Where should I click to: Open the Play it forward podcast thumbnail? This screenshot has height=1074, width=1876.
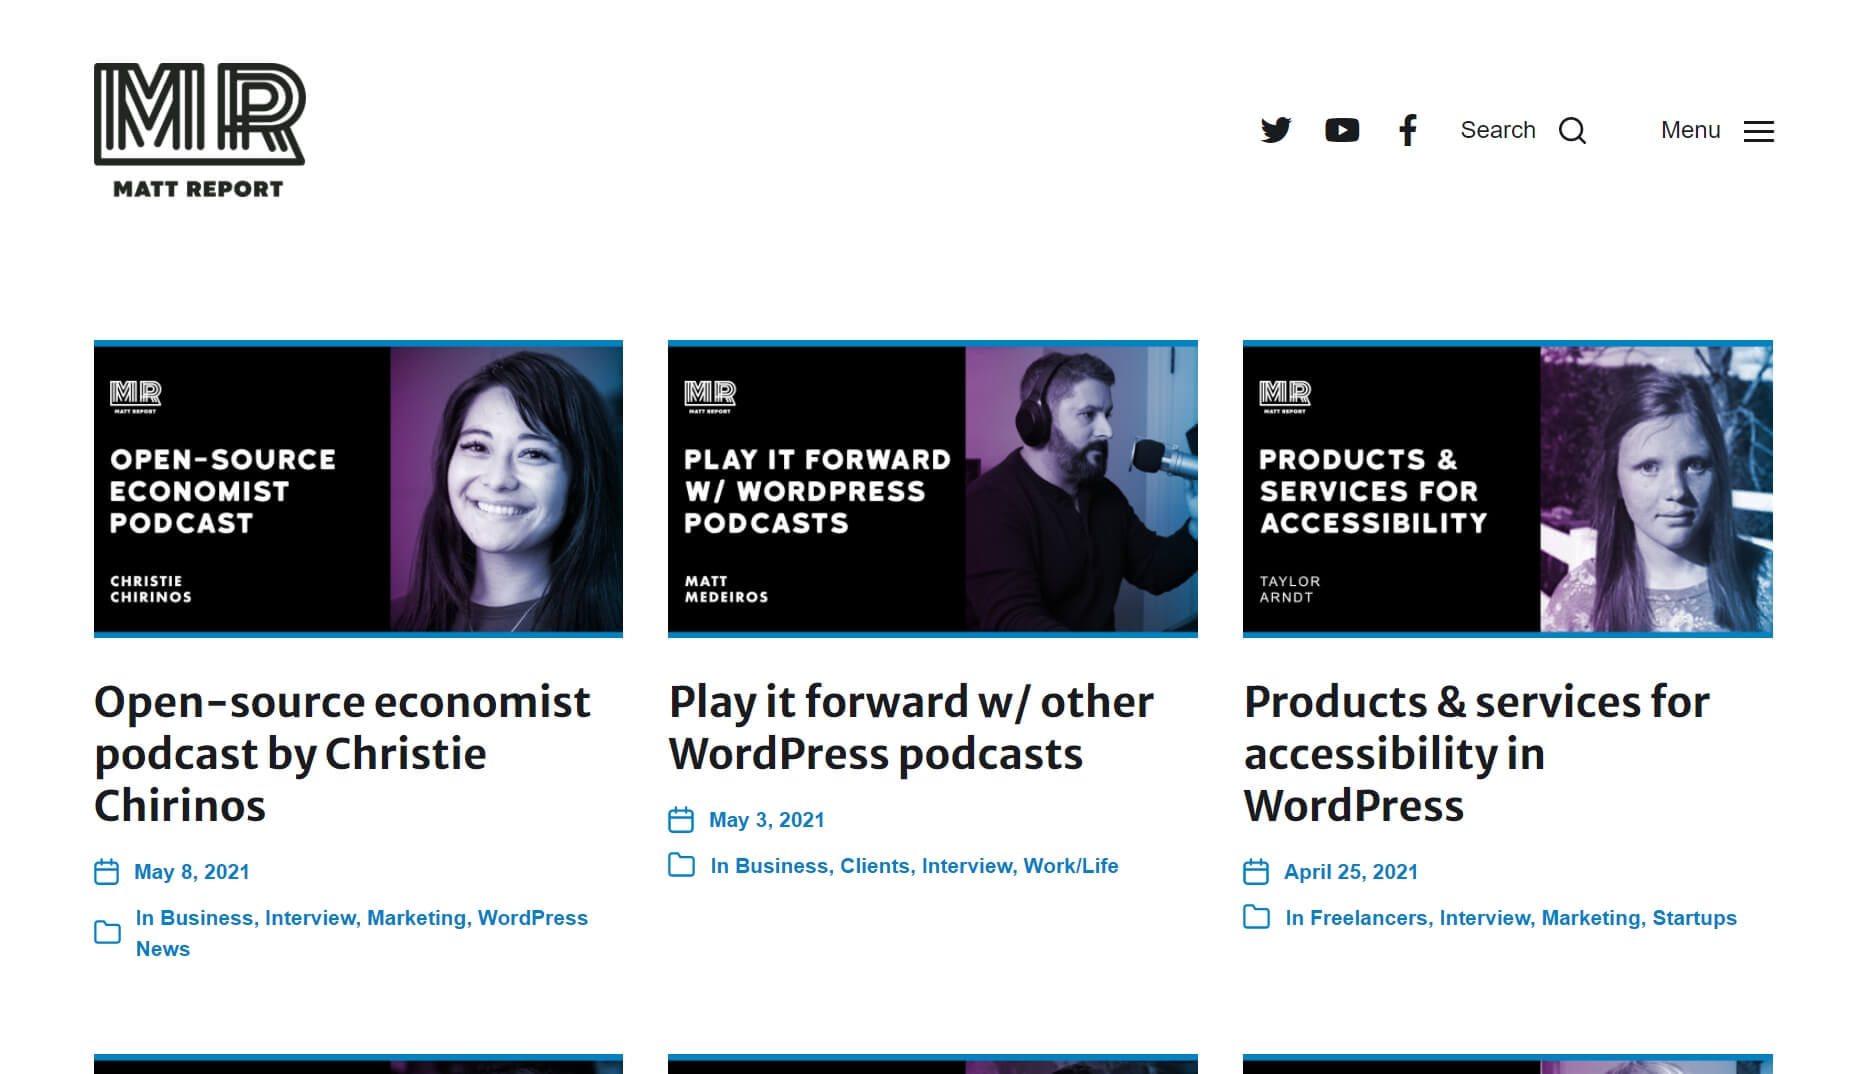coord(931,488)
